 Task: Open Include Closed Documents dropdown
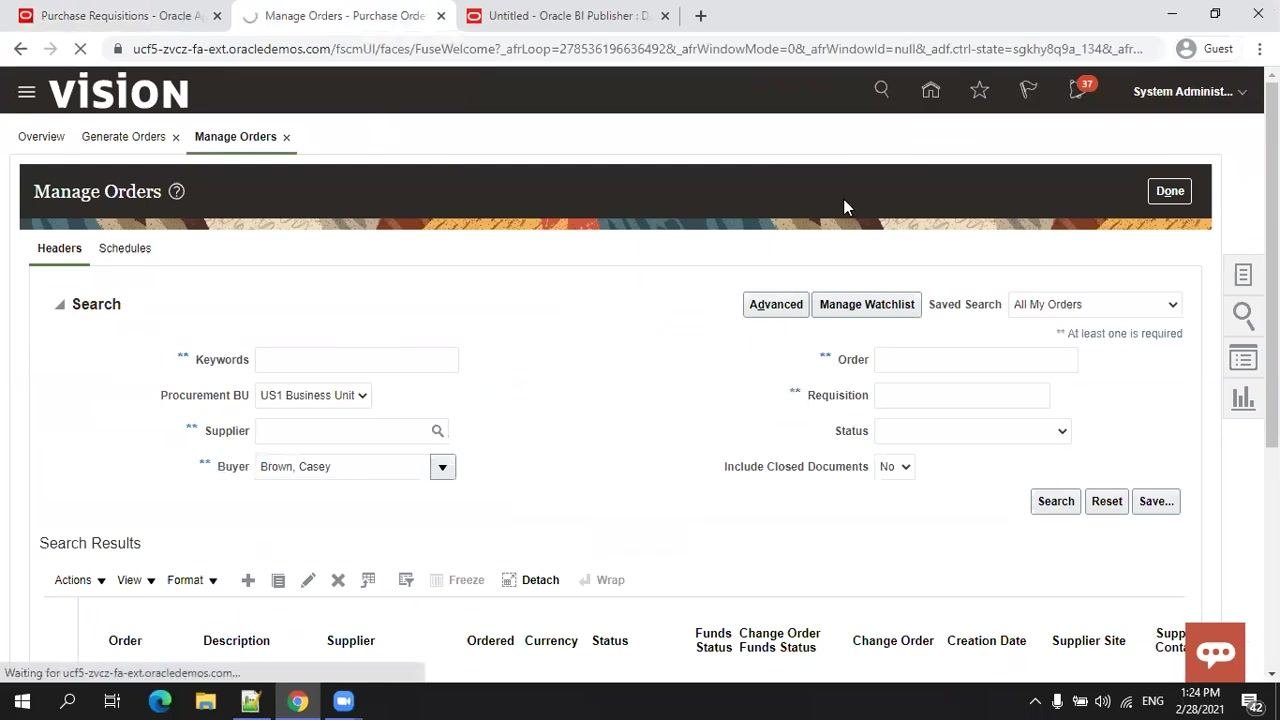894,467
